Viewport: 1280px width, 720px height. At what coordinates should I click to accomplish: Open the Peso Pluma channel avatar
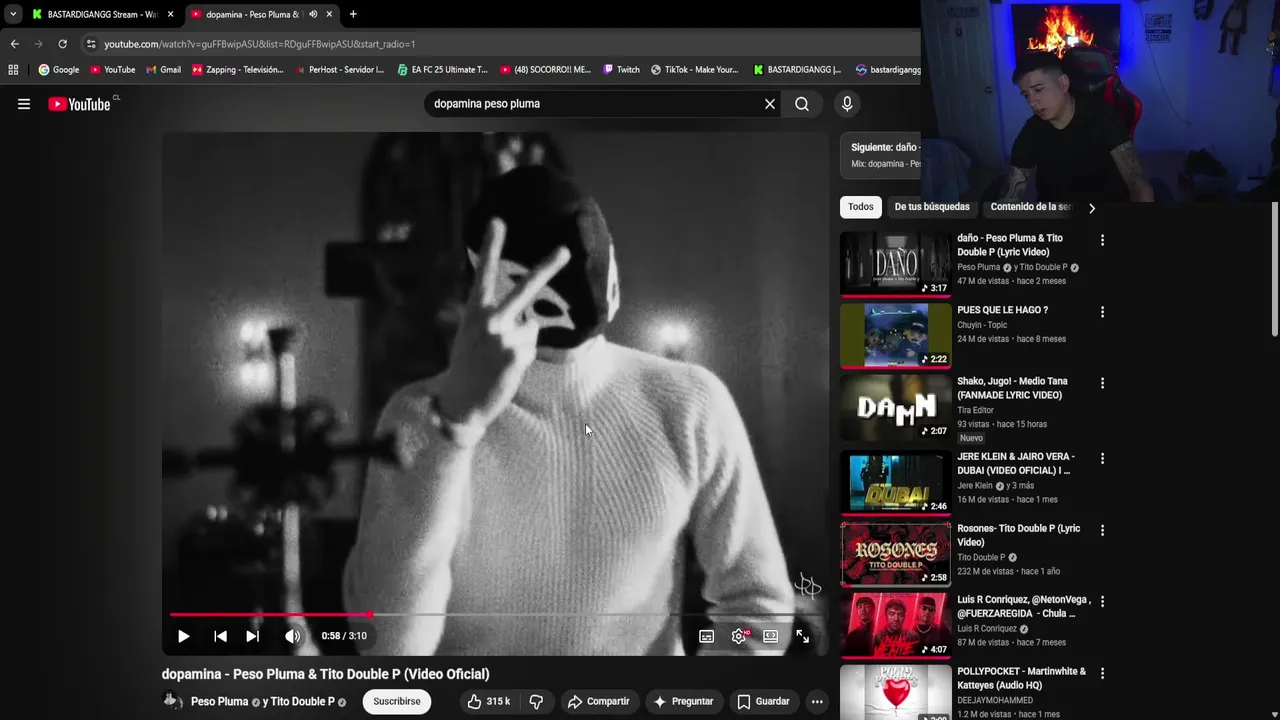[172, 701]
